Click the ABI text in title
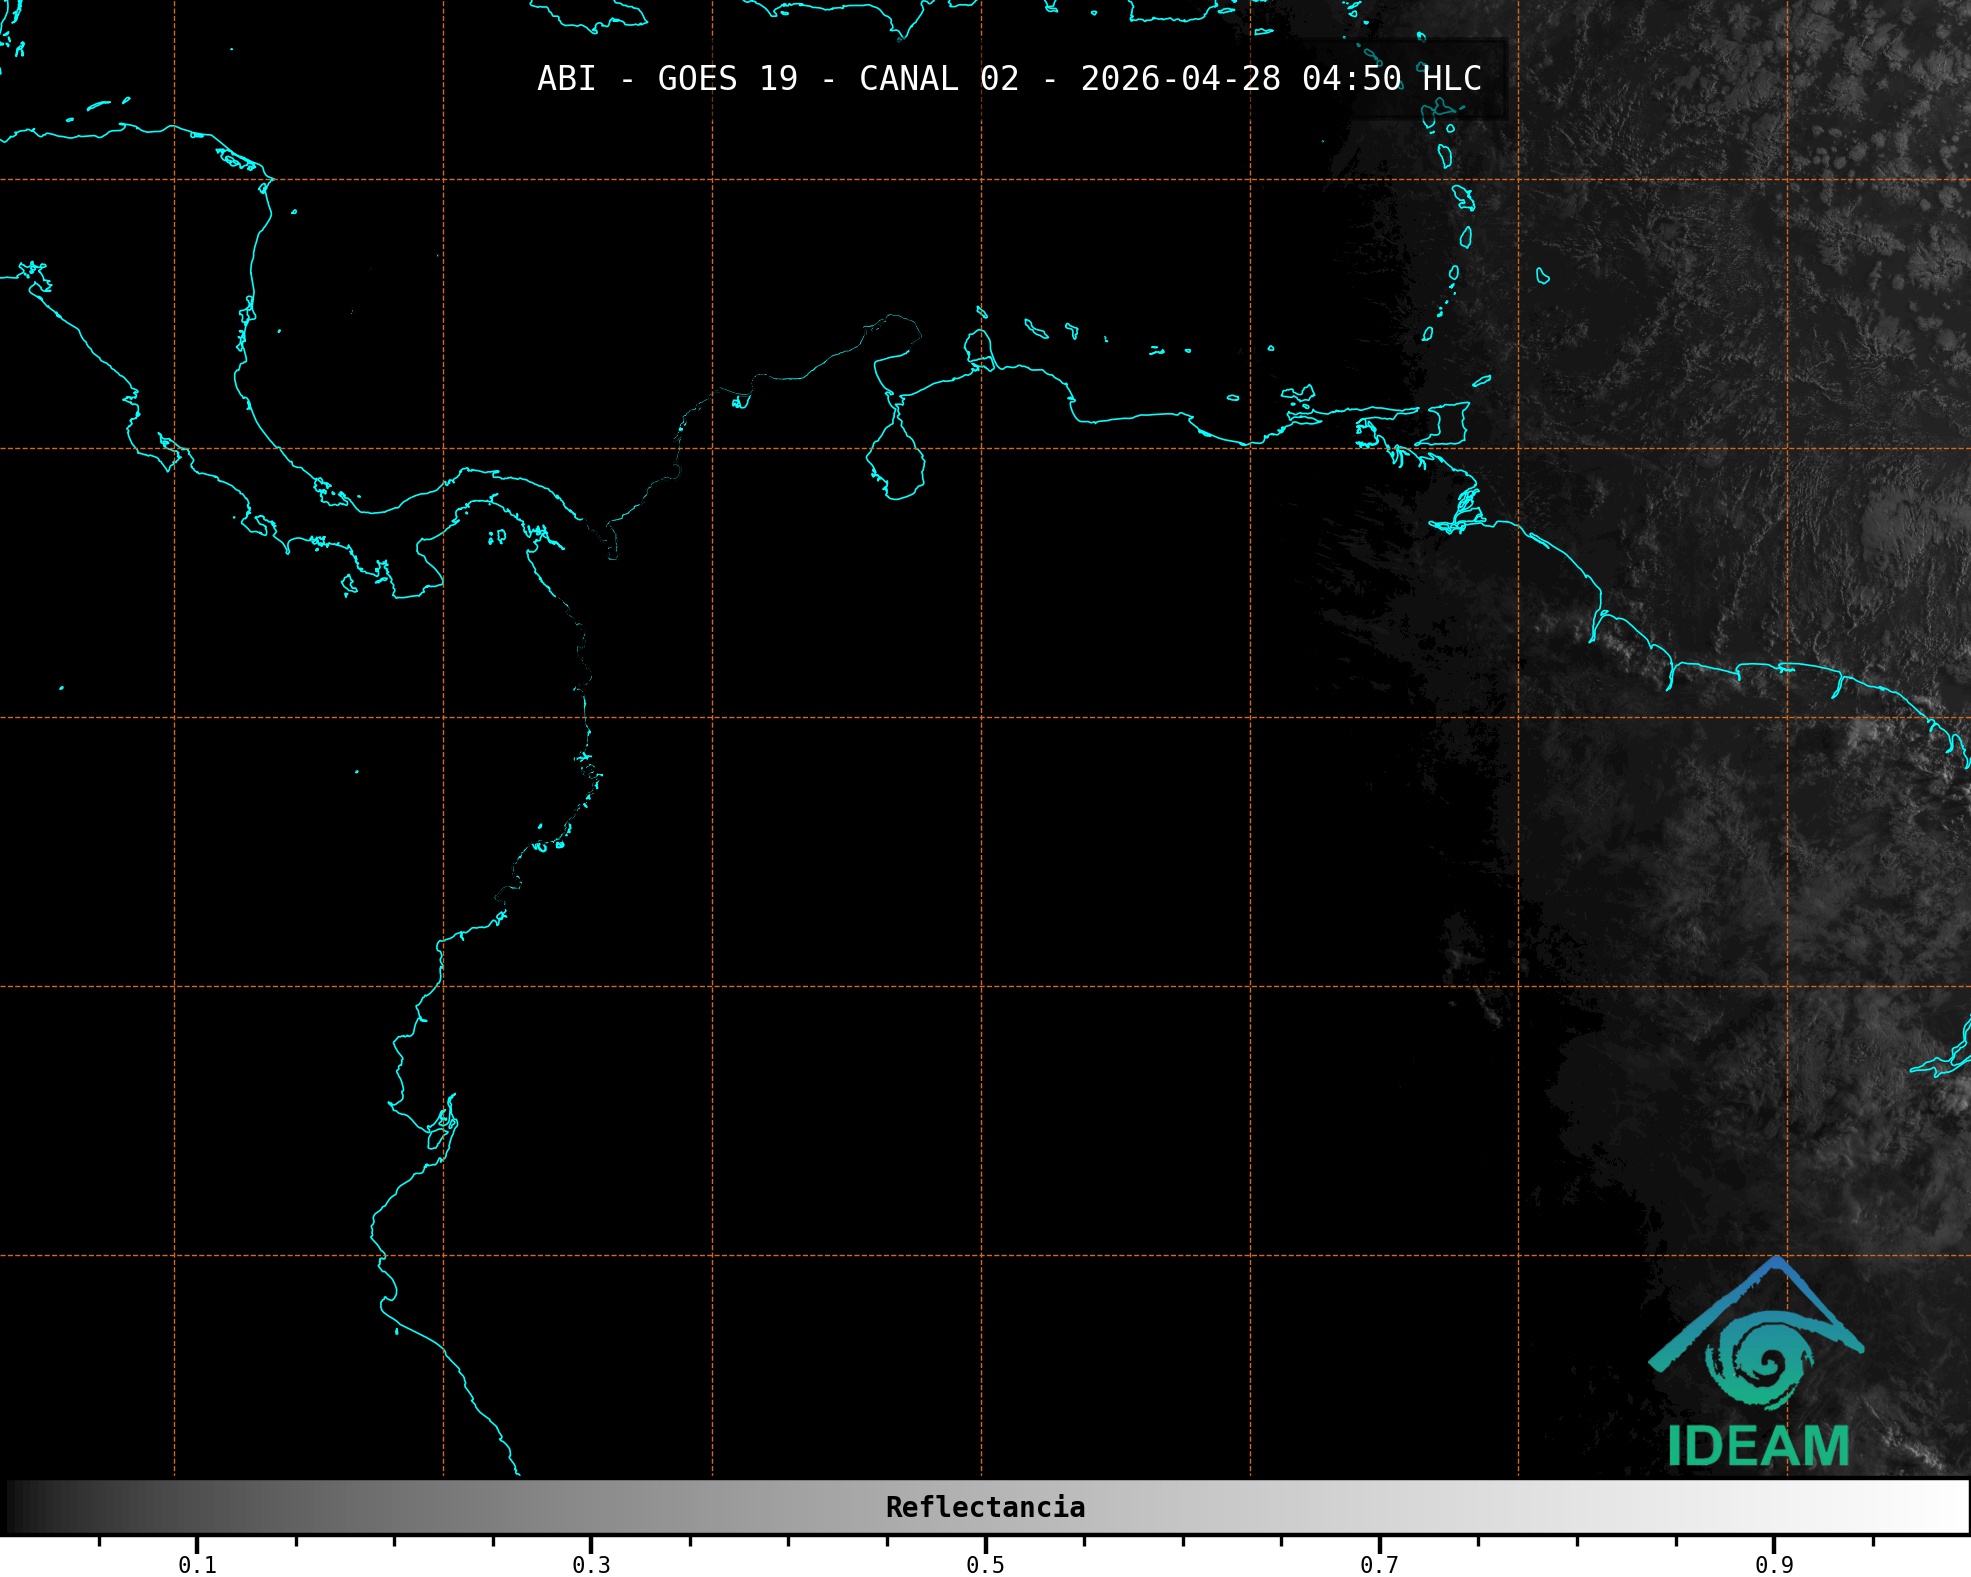This screenshot has width=1971, height=1577. click(566, 79)
